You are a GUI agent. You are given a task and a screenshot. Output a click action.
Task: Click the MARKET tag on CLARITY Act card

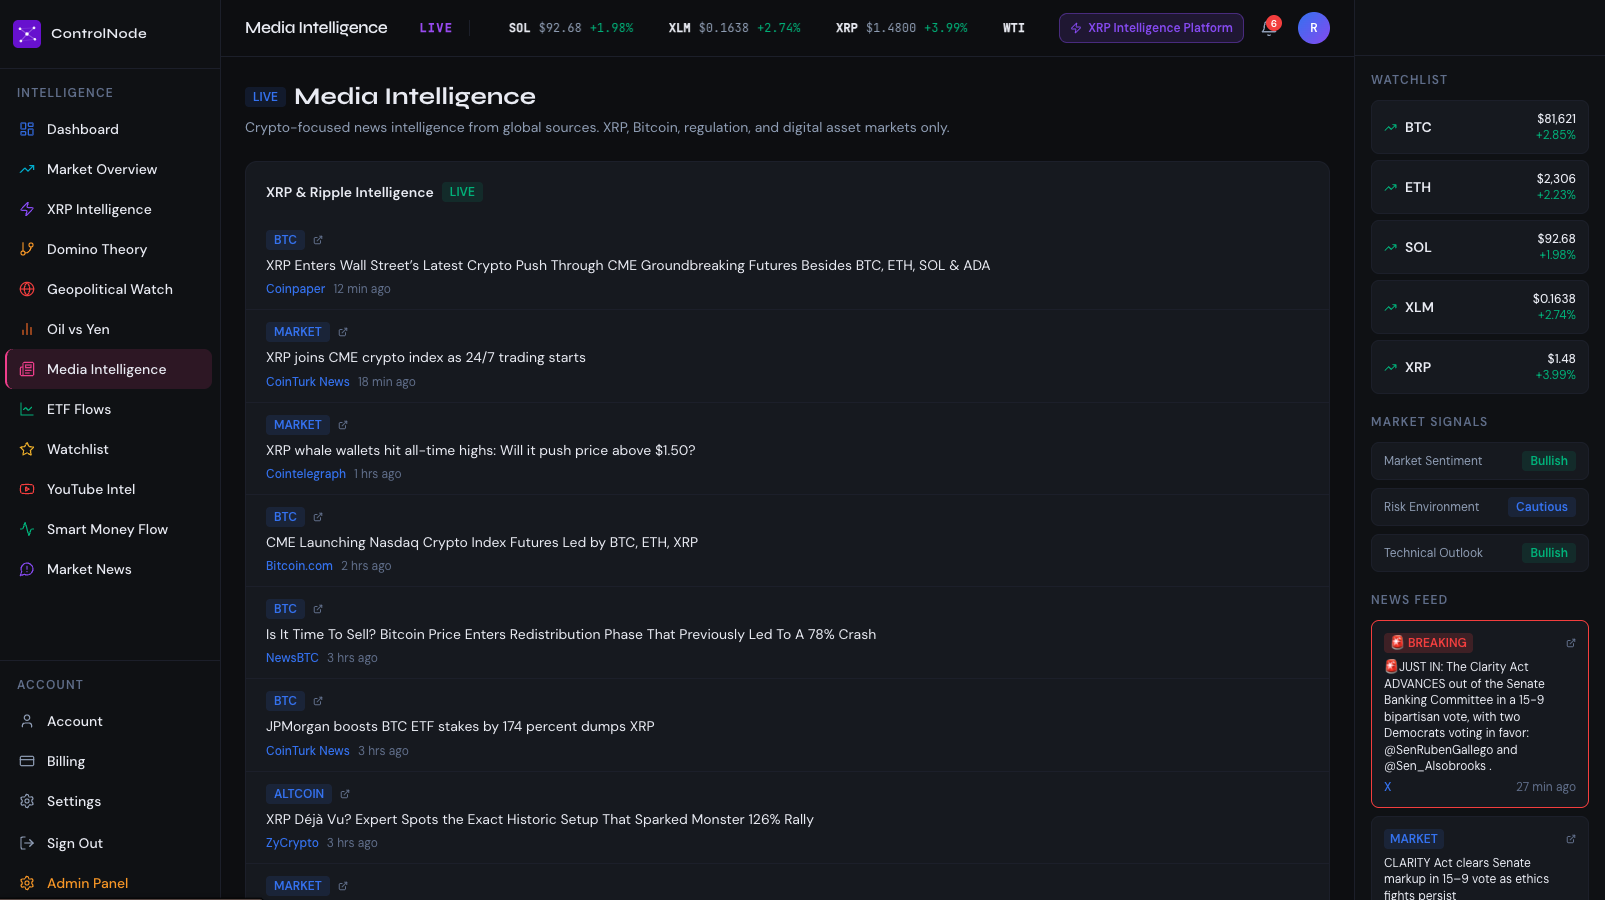click(x=1413, y=839)
